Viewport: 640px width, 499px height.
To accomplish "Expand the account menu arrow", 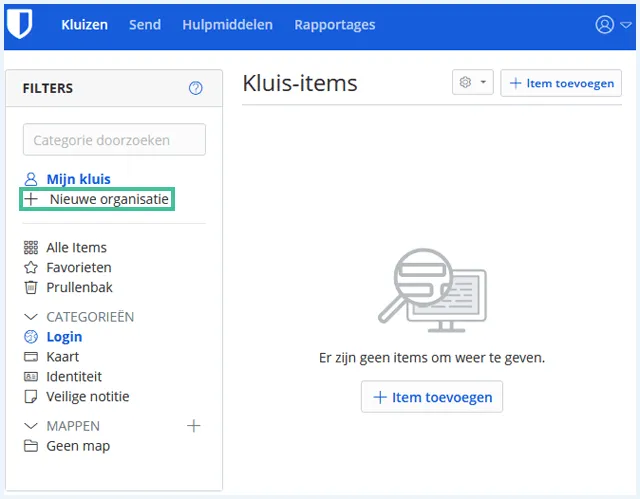I will click(626, 25).
